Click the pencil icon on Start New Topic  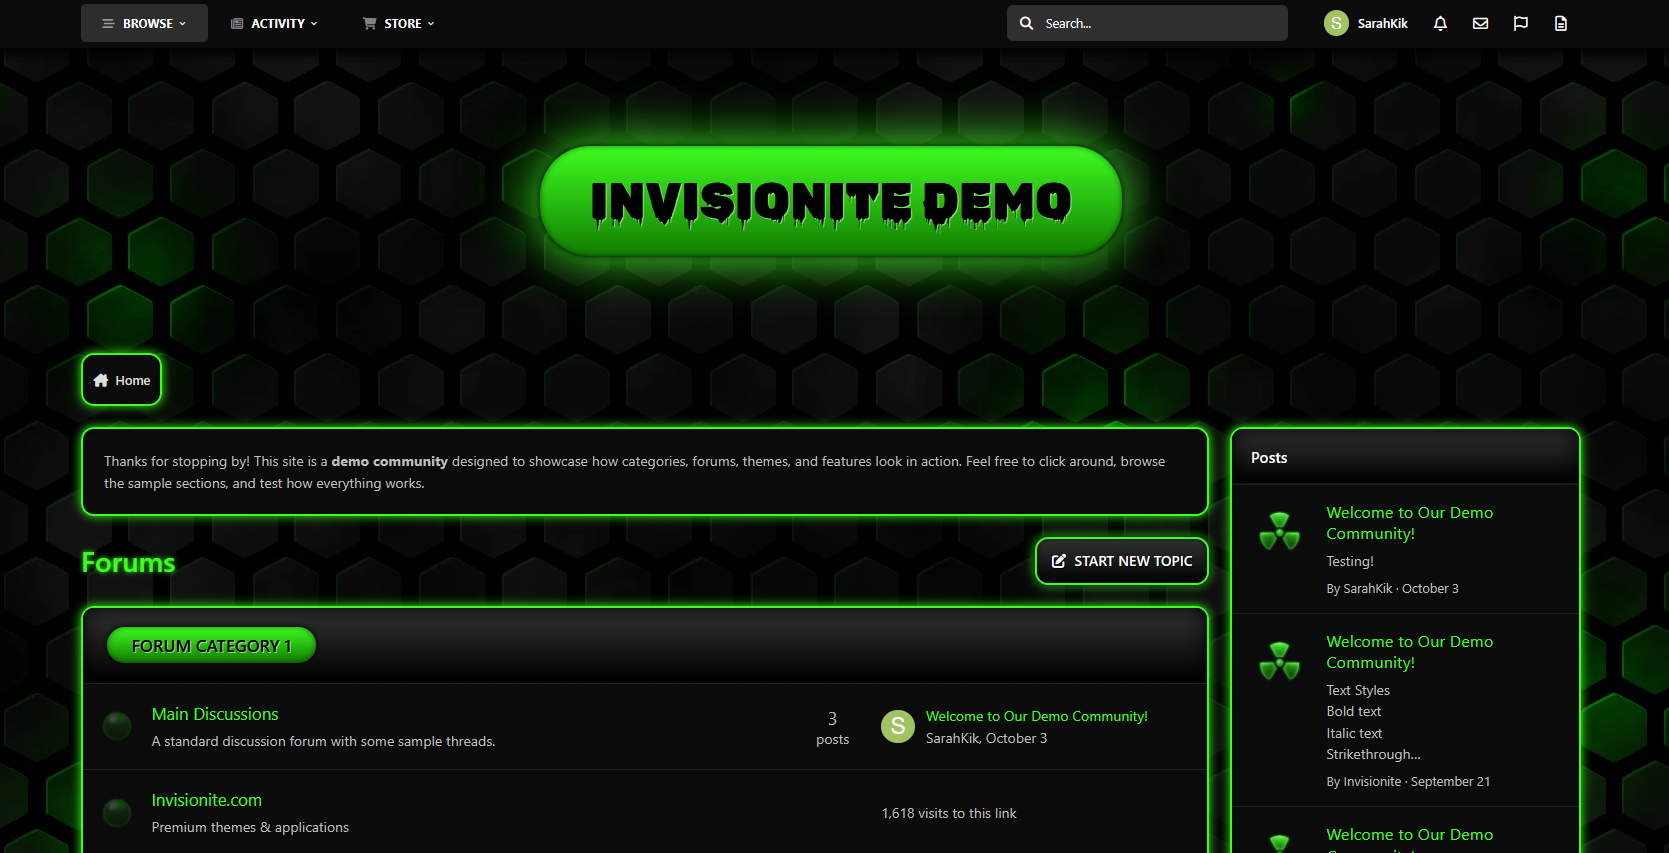(1058, 561)
